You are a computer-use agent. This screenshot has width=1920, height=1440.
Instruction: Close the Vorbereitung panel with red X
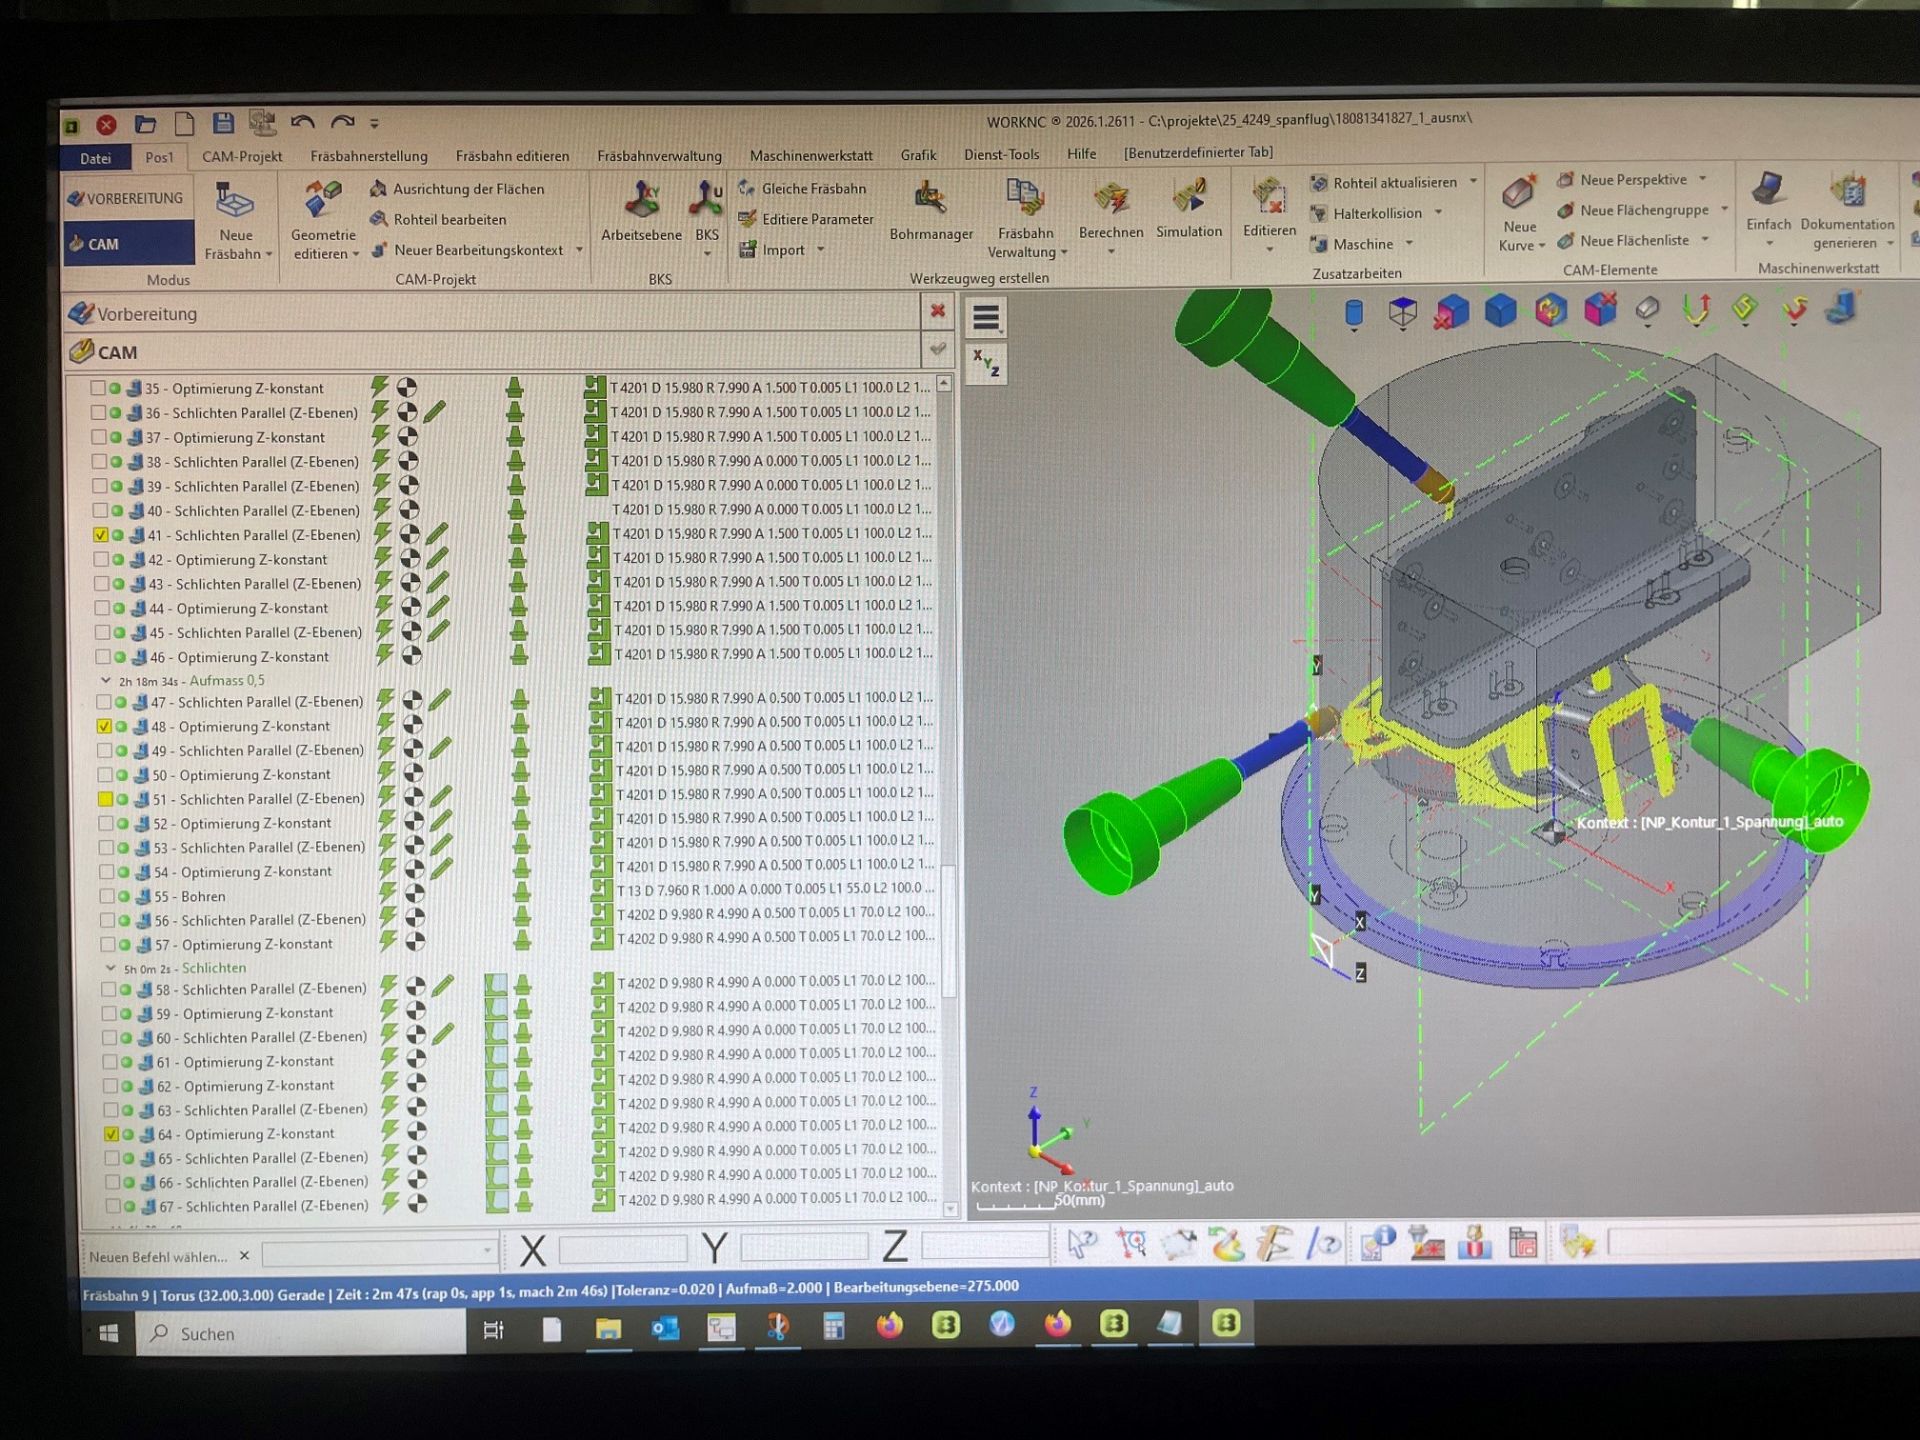click(938, 311)
